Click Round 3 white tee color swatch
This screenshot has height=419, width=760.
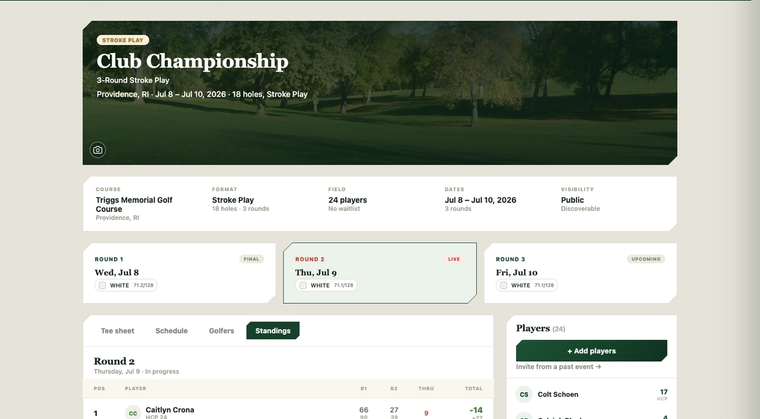(x=504, y=286)
